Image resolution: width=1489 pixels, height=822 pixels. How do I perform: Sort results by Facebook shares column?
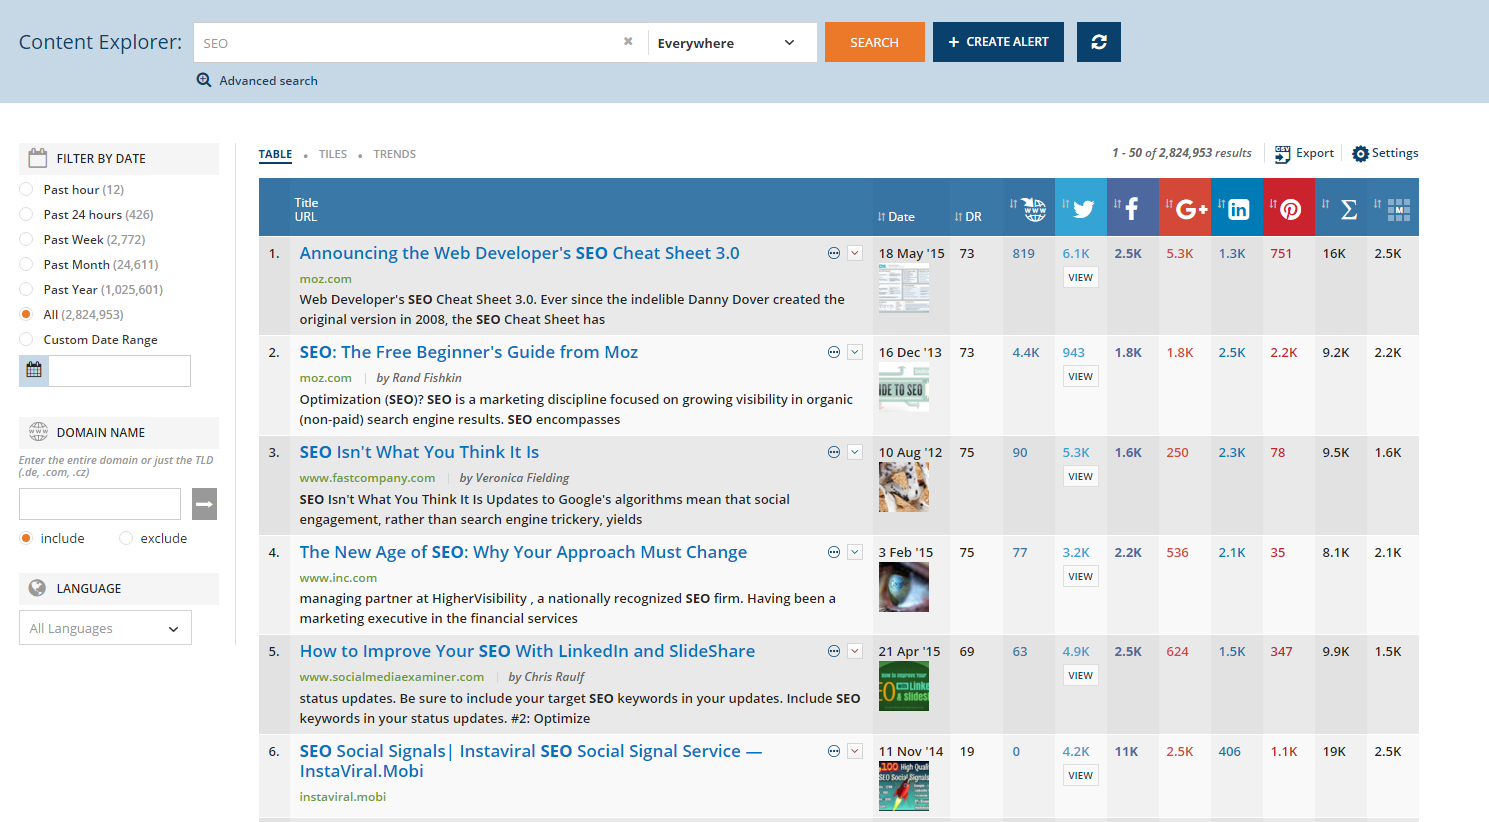[1132, 208]
